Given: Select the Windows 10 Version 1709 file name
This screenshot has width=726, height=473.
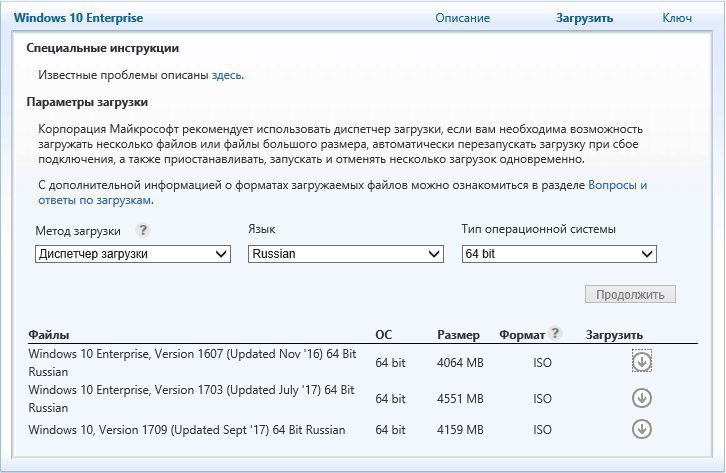Looking at the screenshot, I should 187,429.
